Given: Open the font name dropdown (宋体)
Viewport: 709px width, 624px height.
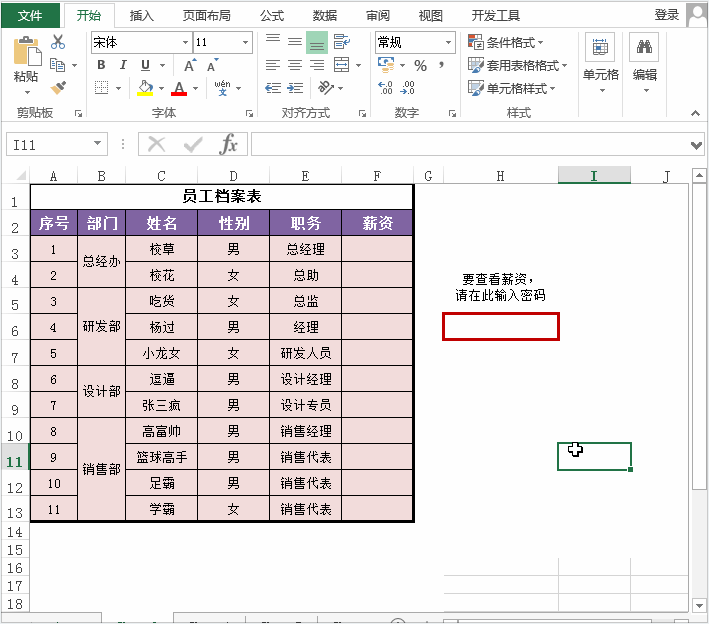Looking at the screenshot, I should 185,43.
